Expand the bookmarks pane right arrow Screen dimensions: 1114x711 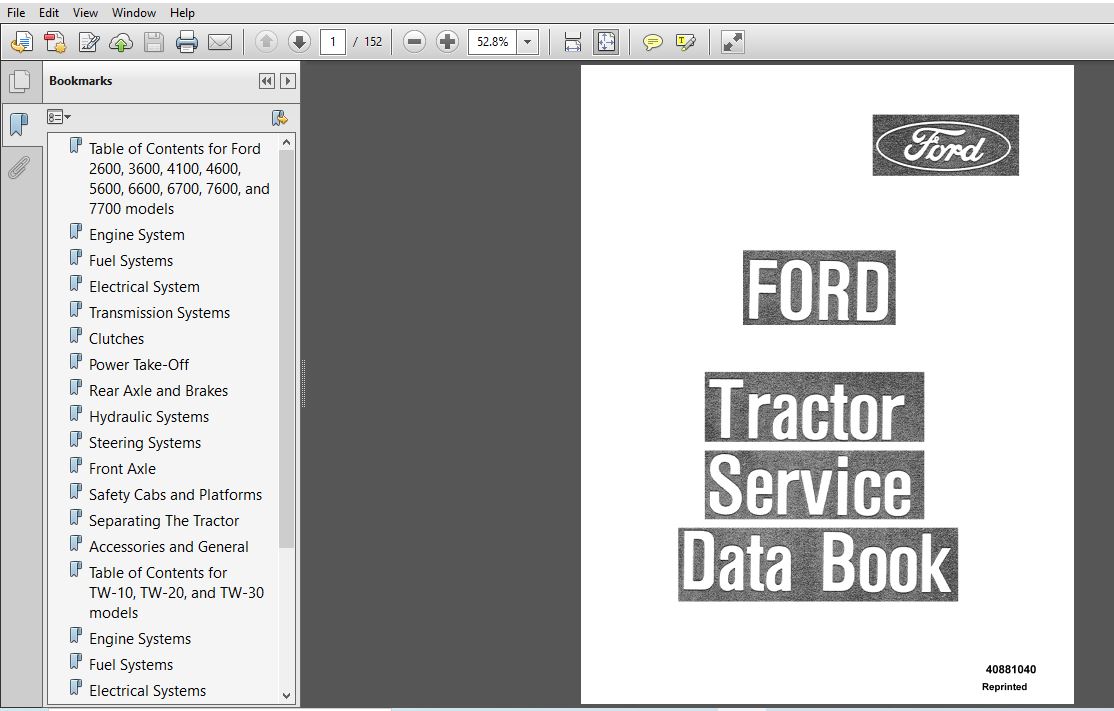288,81
